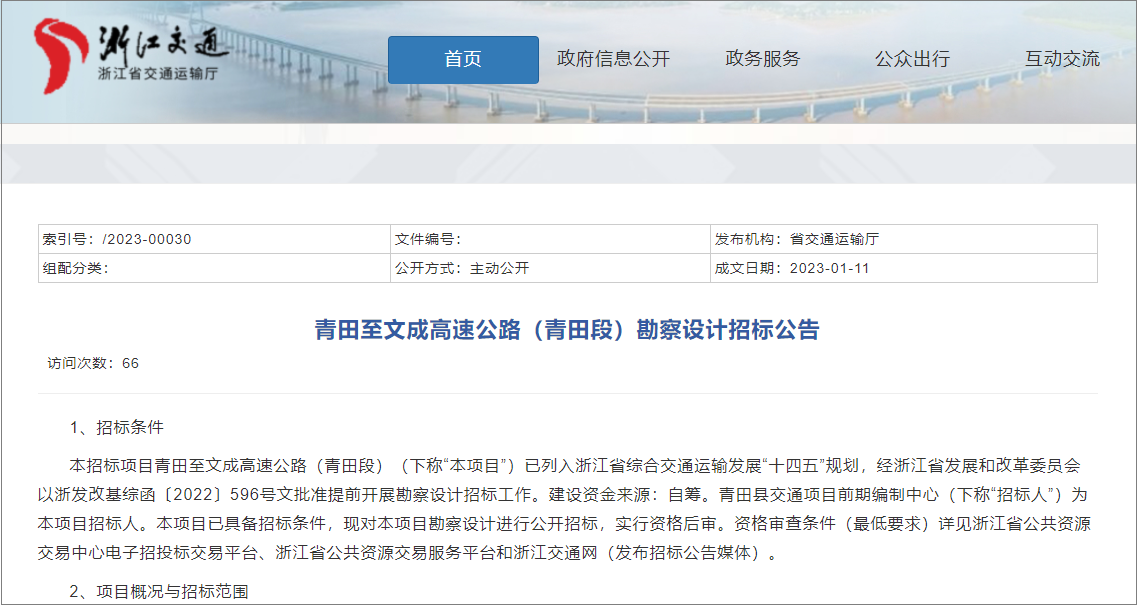1137x605 pixels.
Task: Open the 政务服务 menu item
Action: (x=763, y=59)
